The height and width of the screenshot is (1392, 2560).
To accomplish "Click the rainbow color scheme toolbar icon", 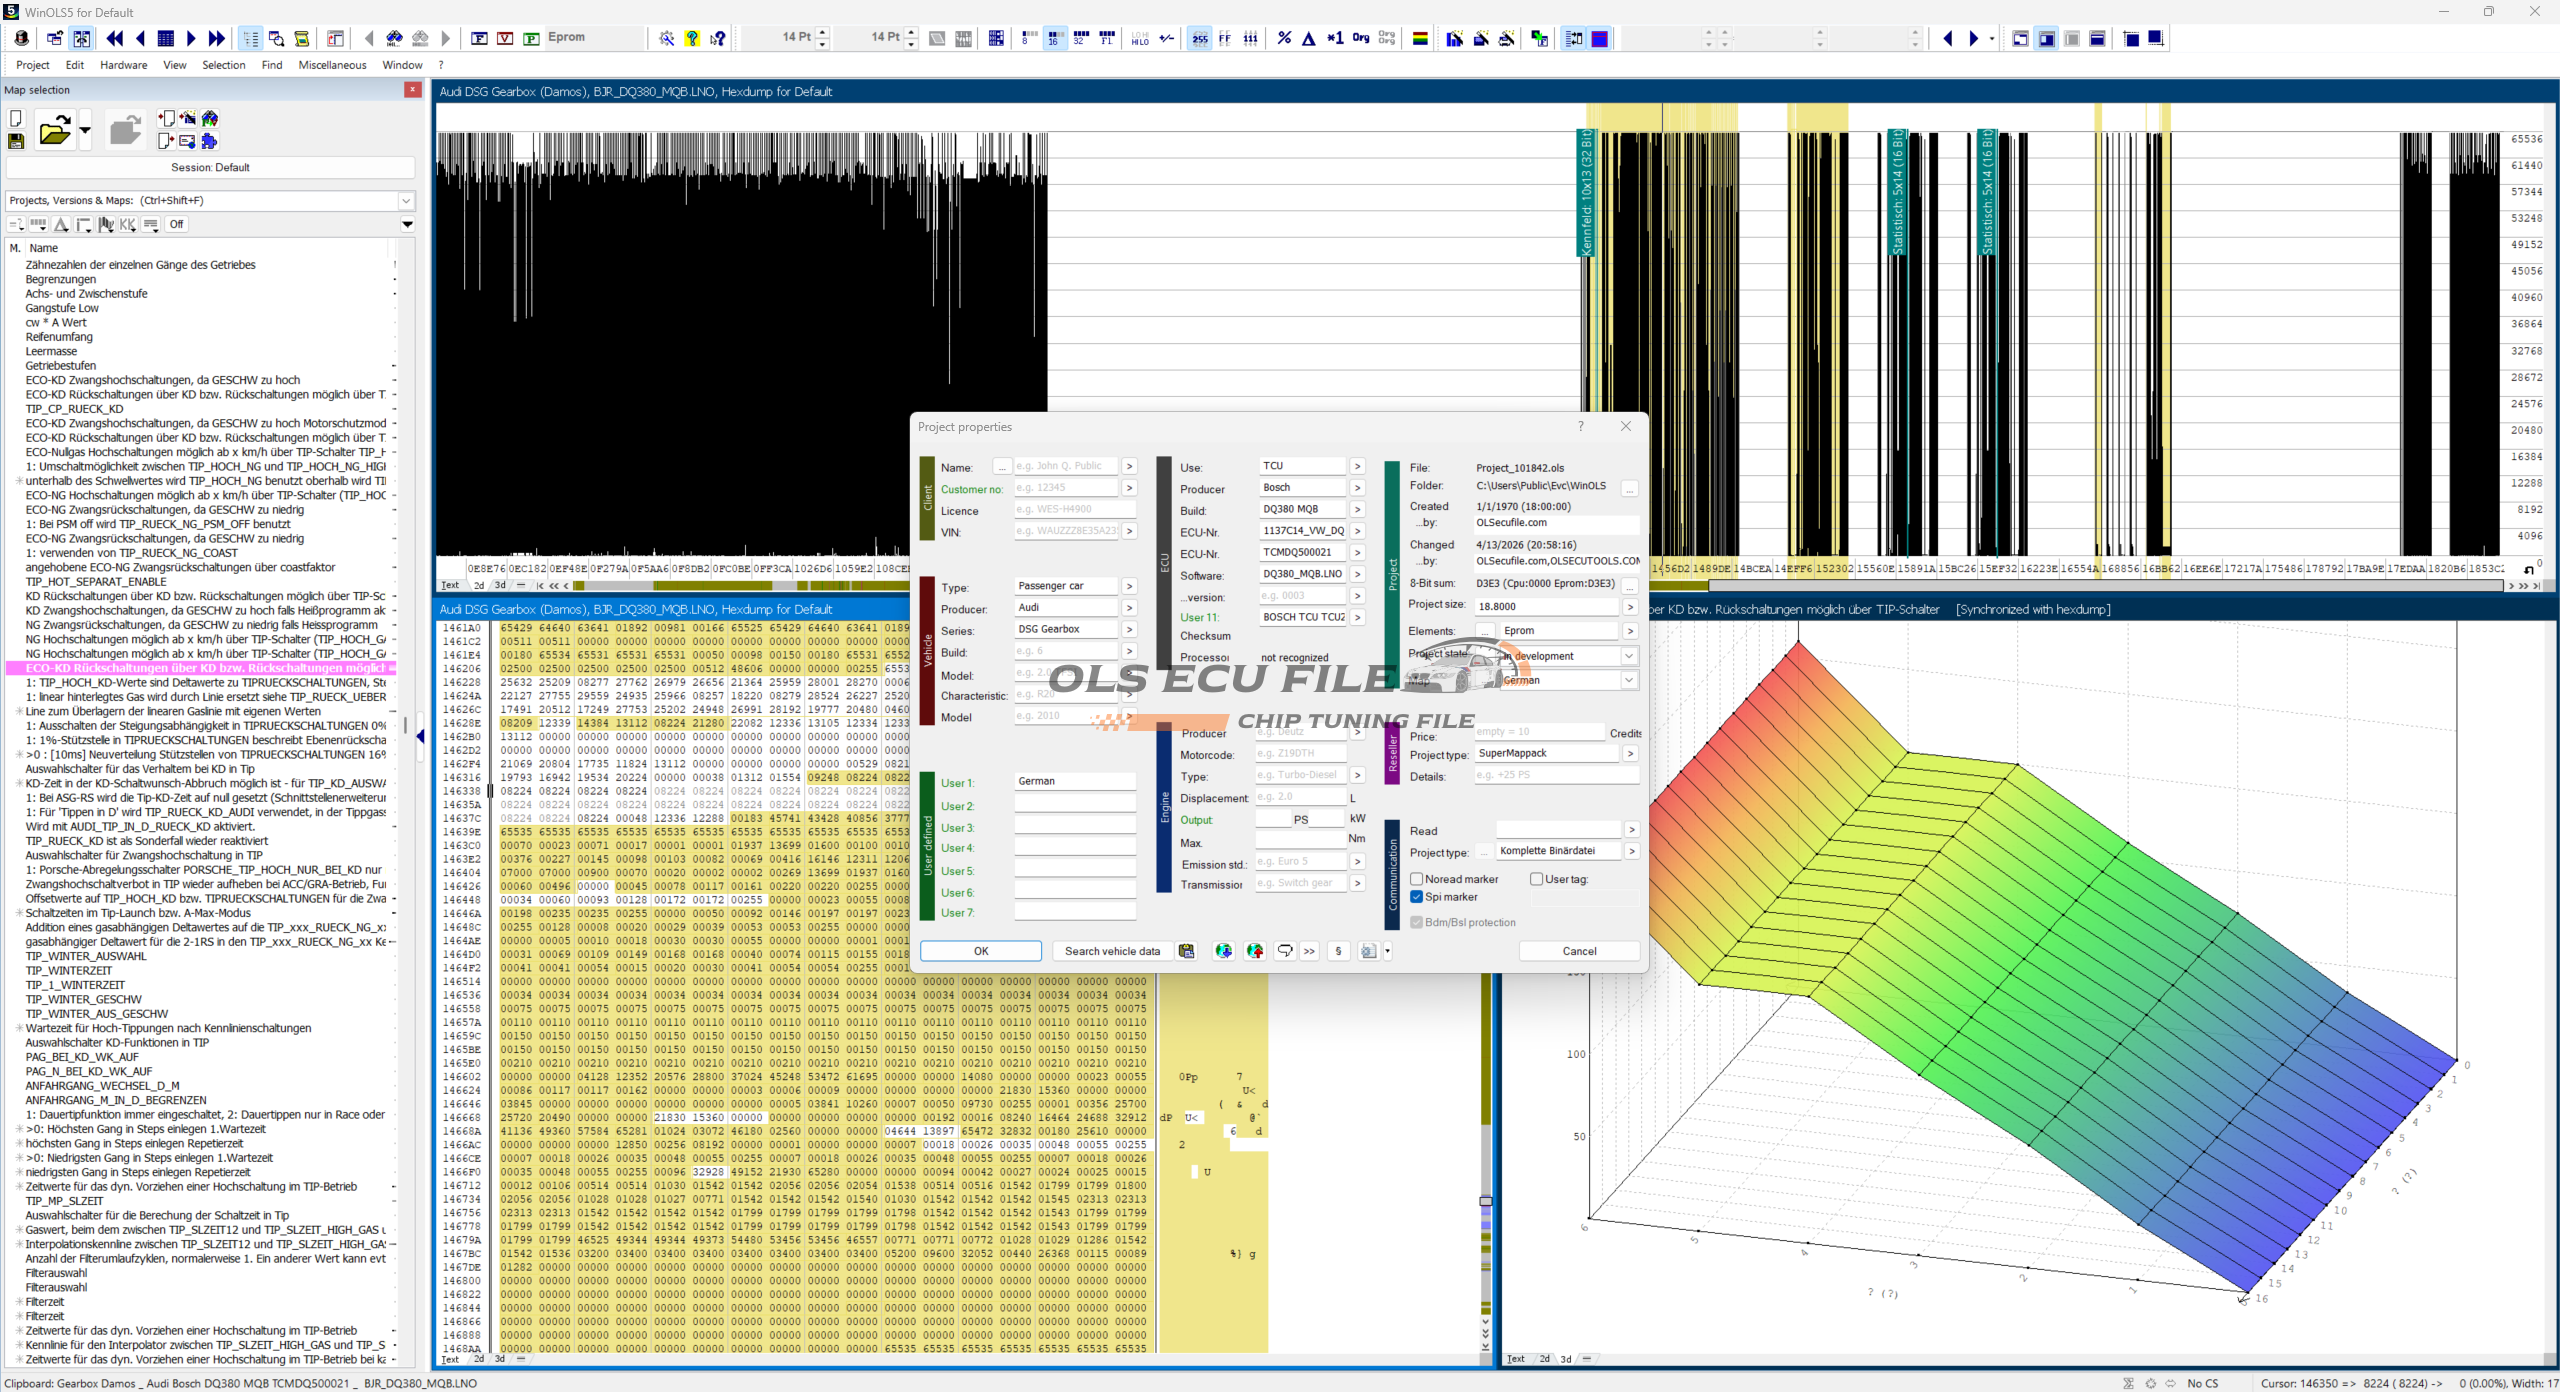I will coord(1419,39).
